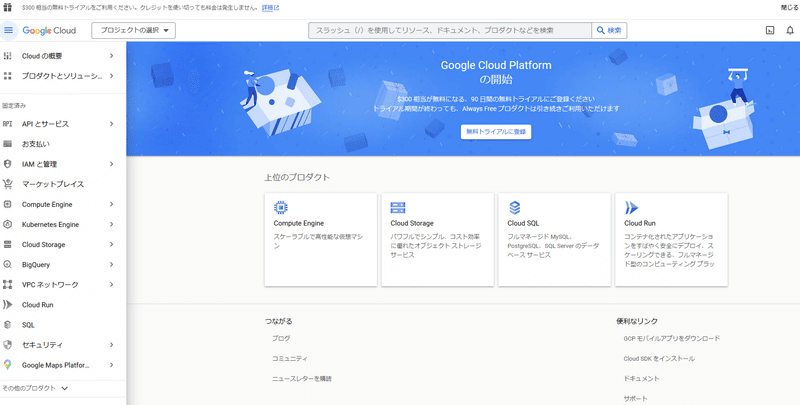Viewport: 800px width, 405px height.
Task: Open the ブログ link
Action: [281, 338]
